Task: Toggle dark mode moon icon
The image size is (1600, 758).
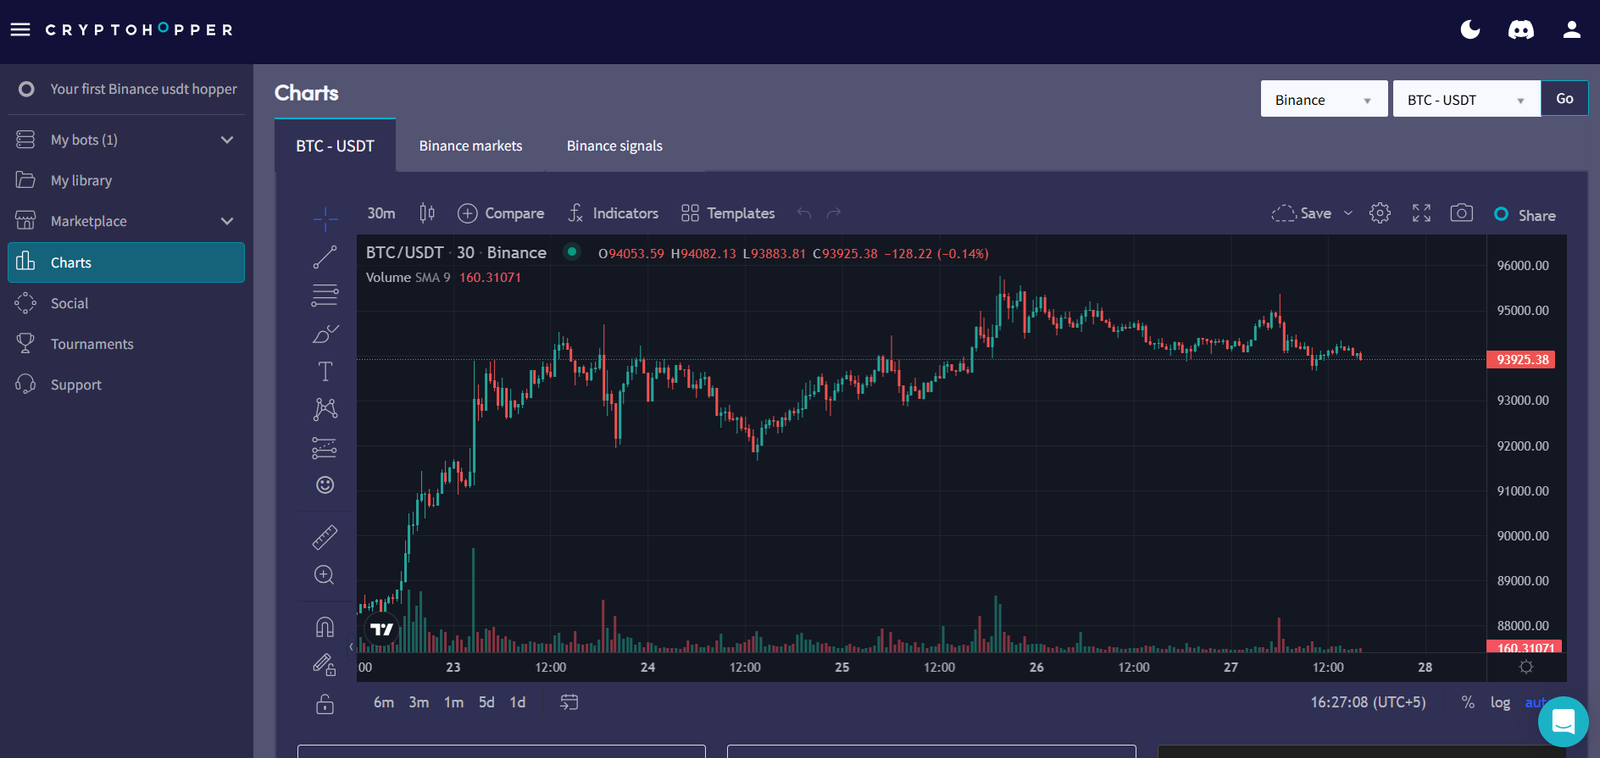Action: click(1470, 30)
